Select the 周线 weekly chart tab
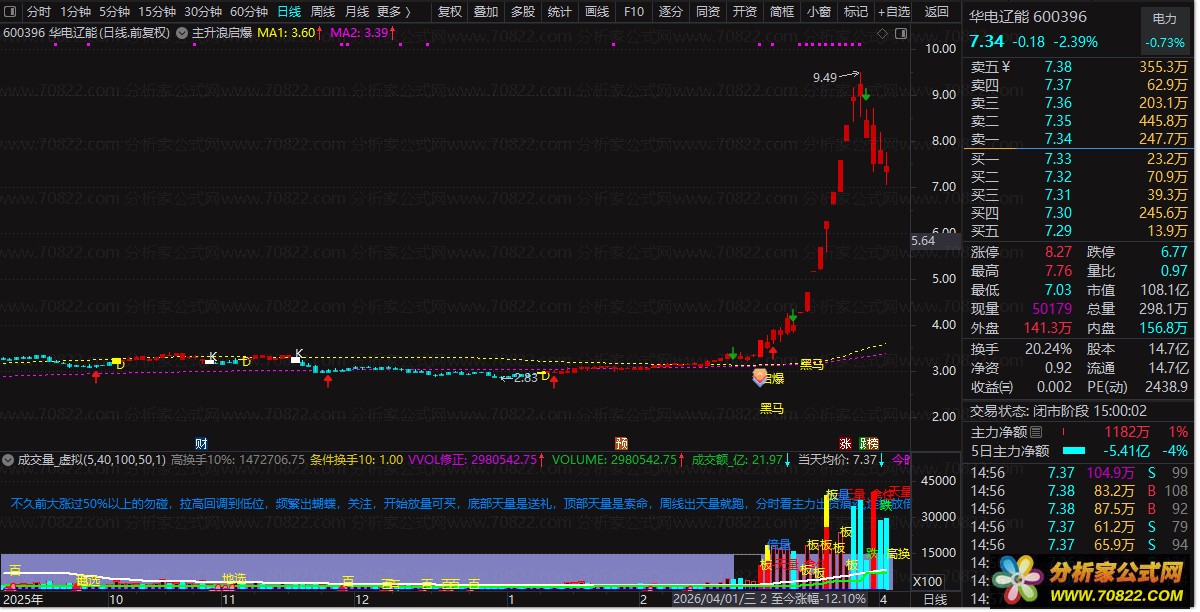The width and height of the screenshot is (1200, 612). click(323, 12)
